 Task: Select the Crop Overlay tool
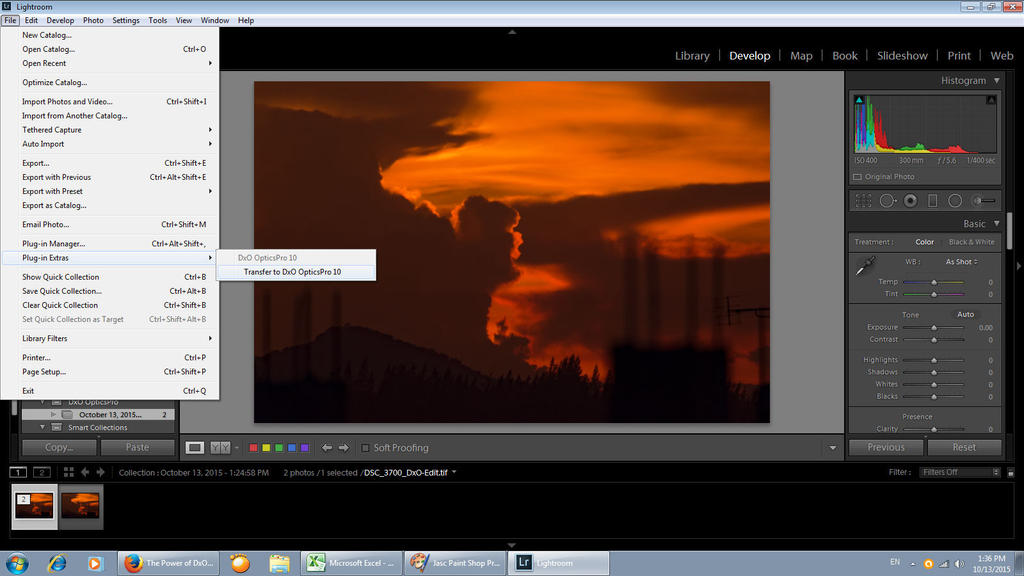[x=864, y=201]
